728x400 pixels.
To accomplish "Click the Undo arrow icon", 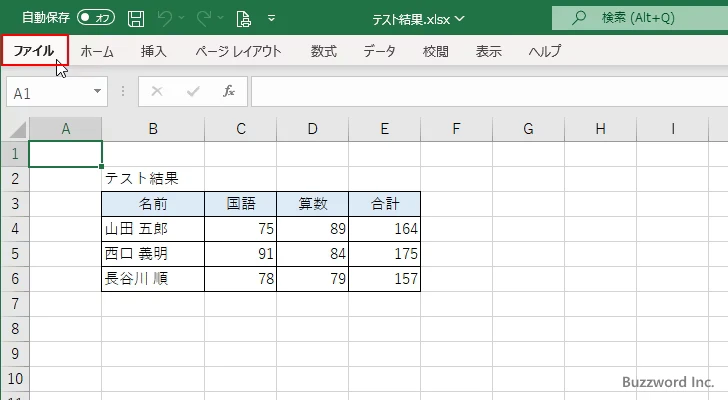I will coord(166,18).
